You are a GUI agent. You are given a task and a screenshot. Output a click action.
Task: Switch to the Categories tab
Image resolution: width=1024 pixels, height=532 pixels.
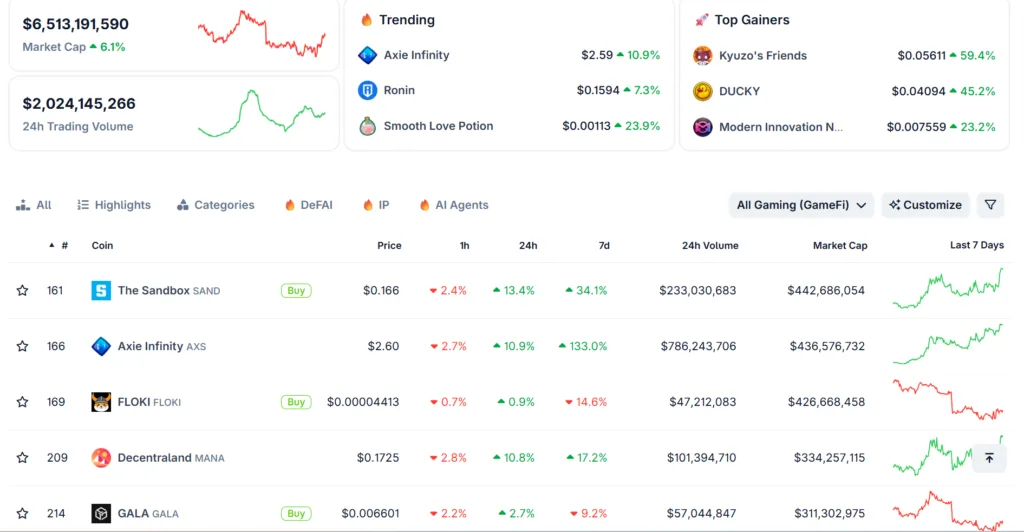(215, 205)
